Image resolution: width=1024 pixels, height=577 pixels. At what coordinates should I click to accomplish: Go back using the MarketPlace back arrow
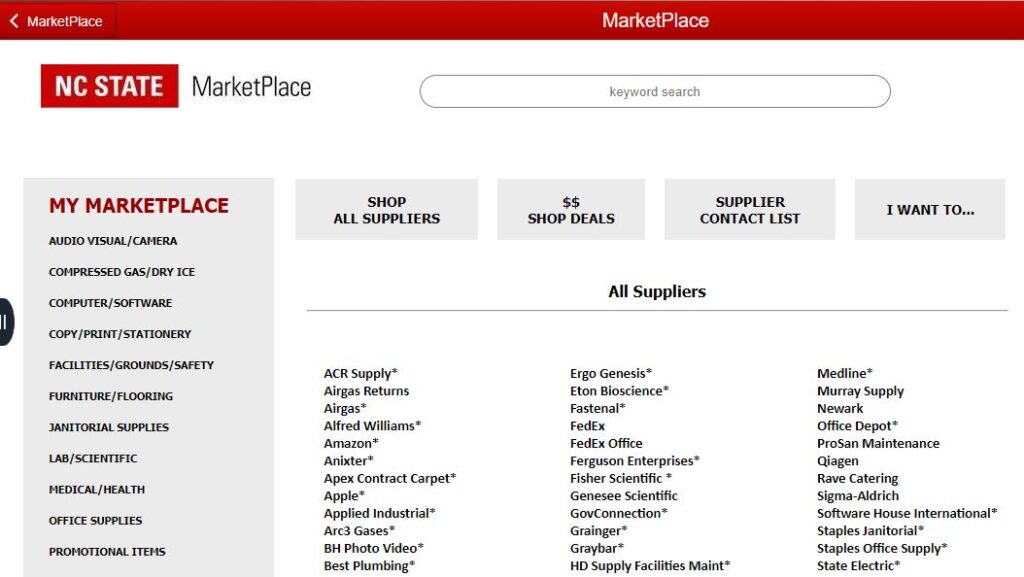[x=57, y=21]
